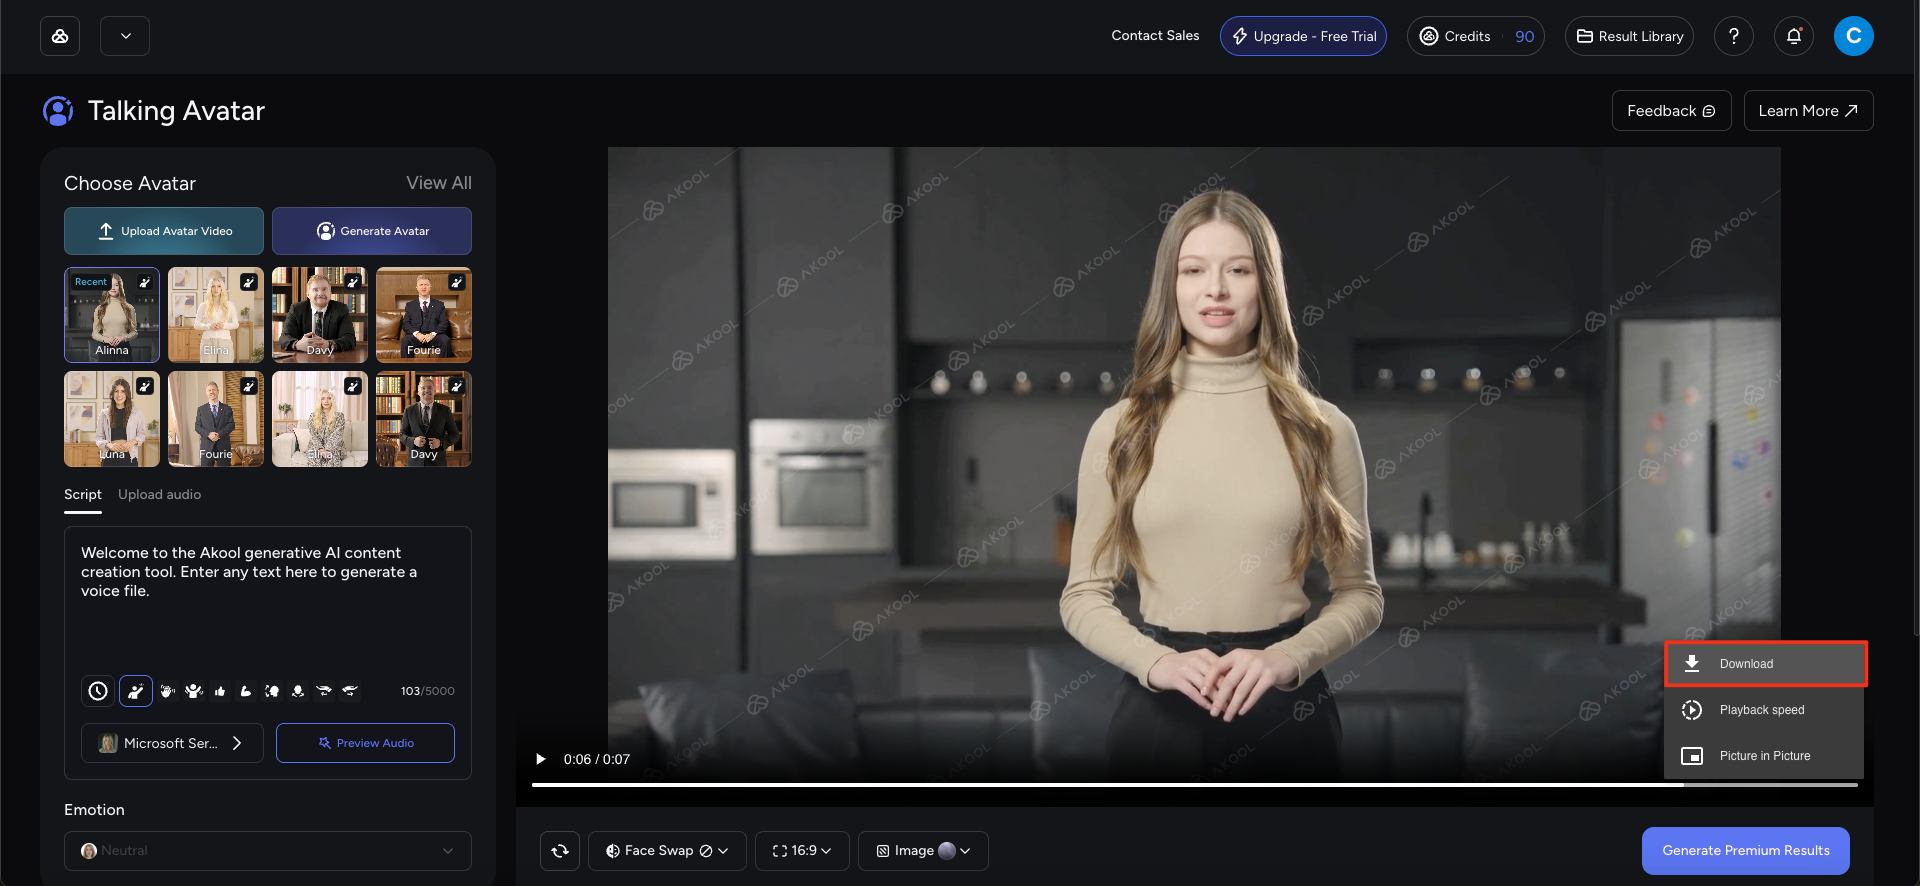Choose Playback speed from the video menu
Viewport: 1920px width, 886px height.
pos(1765,710)
